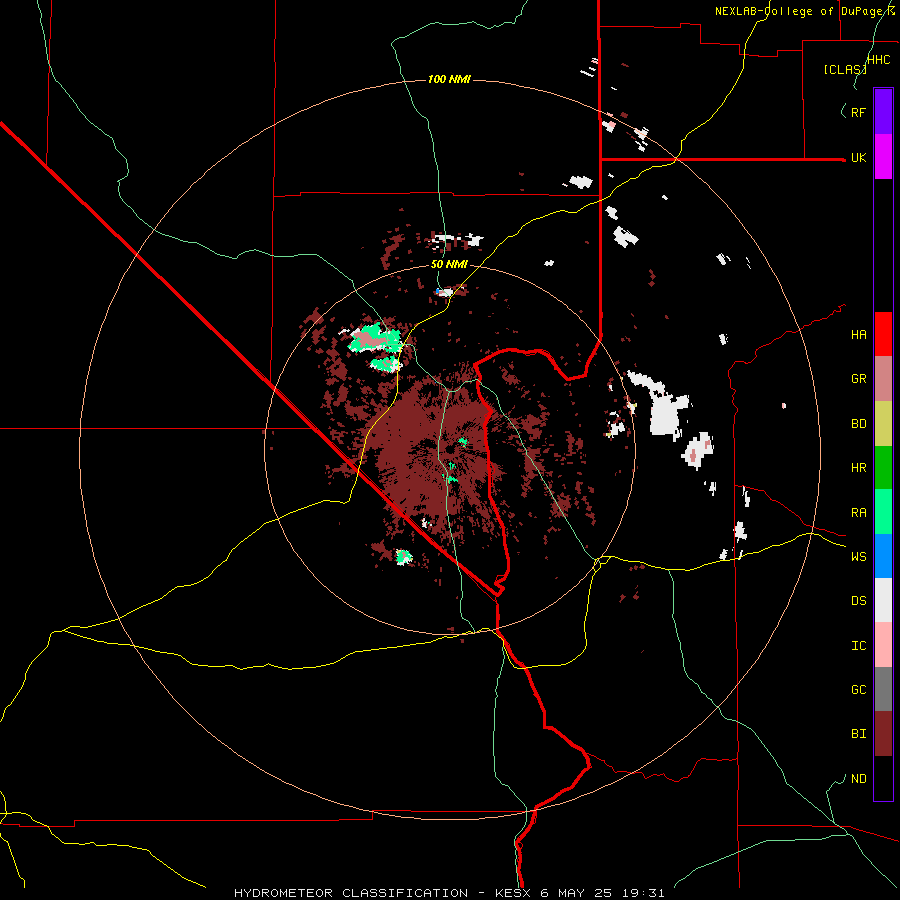Viewport: 900px width, 900px height.
Task: Click the GC gray legend swatch
Action: [x=883, y=689]
